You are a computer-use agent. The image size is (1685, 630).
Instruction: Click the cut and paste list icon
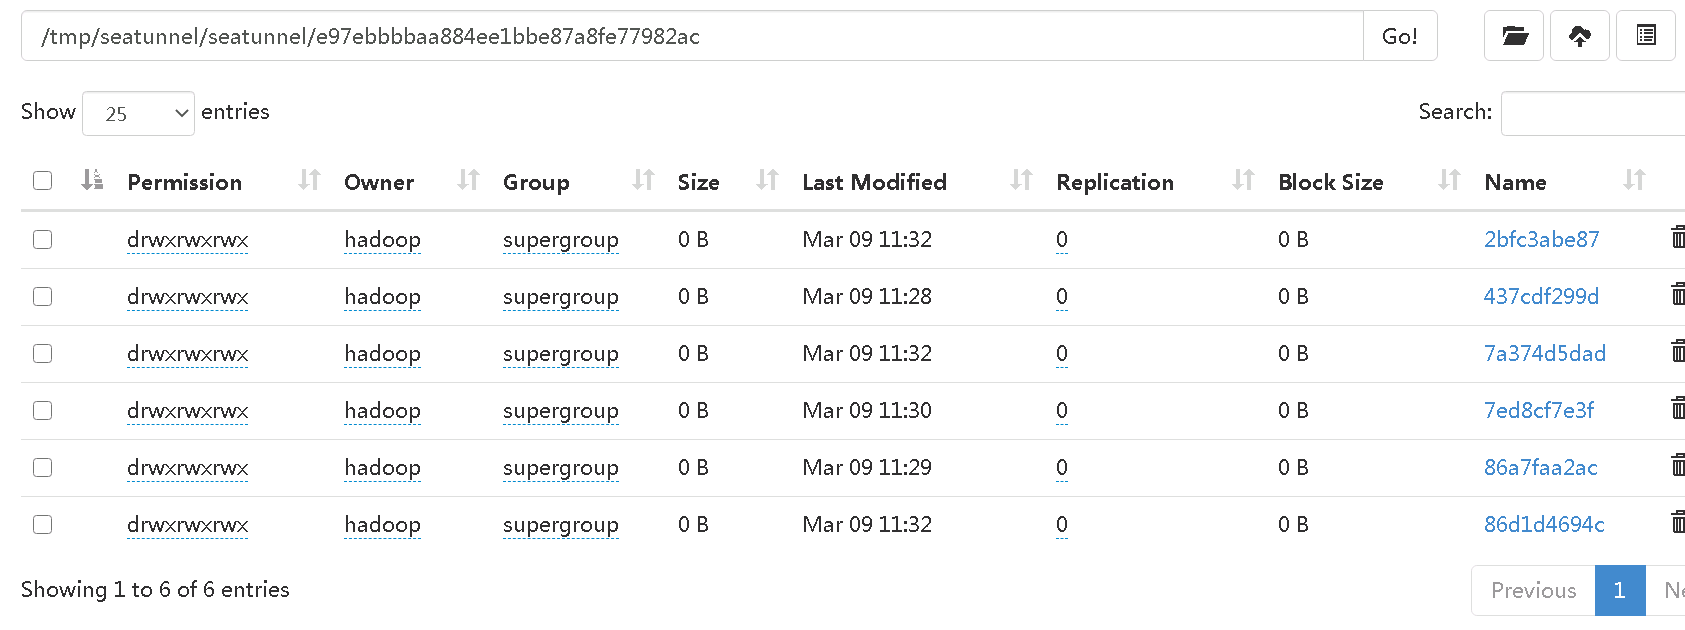pyautogui.click(x=1646, y=36)
